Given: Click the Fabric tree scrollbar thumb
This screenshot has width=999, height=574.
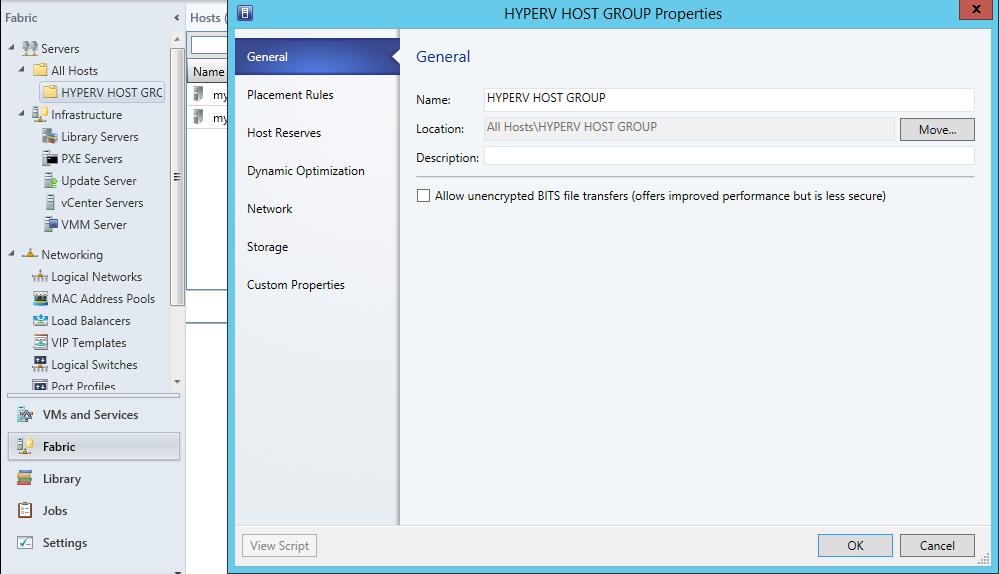Looking at the screenshot, I should coord(177,177).
